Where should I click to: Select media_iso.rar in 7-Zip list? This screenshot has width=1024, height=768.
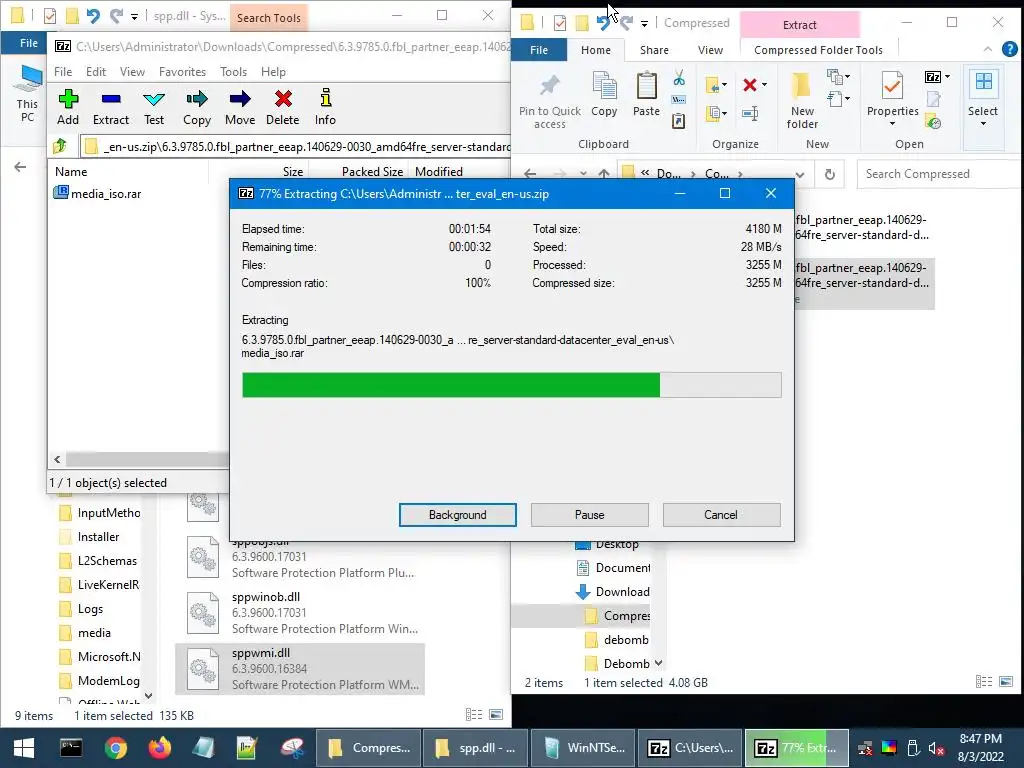(x=97, y=193)
